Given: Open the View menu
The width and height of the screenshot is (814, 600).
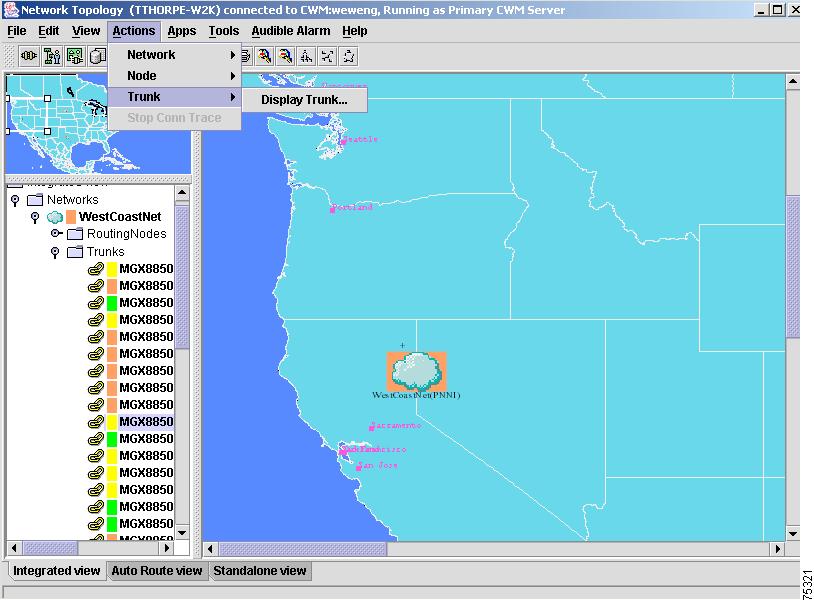Looking at the screenshot, I should pyautogui.click(x=86, y=31).
